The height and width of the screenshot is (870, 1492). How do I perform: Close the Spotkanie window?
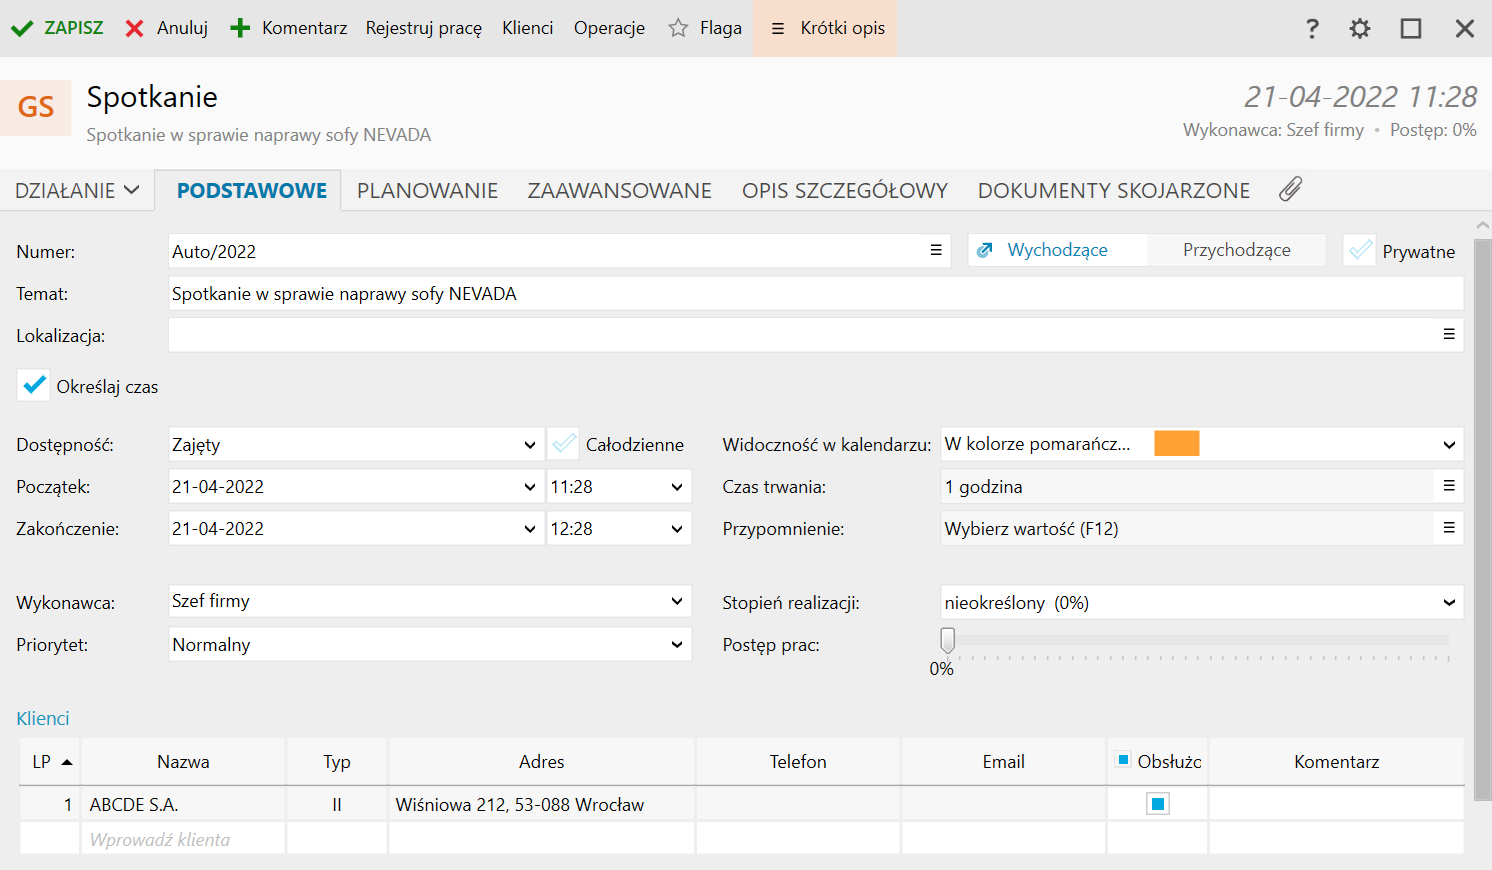tap(1465, 29)
